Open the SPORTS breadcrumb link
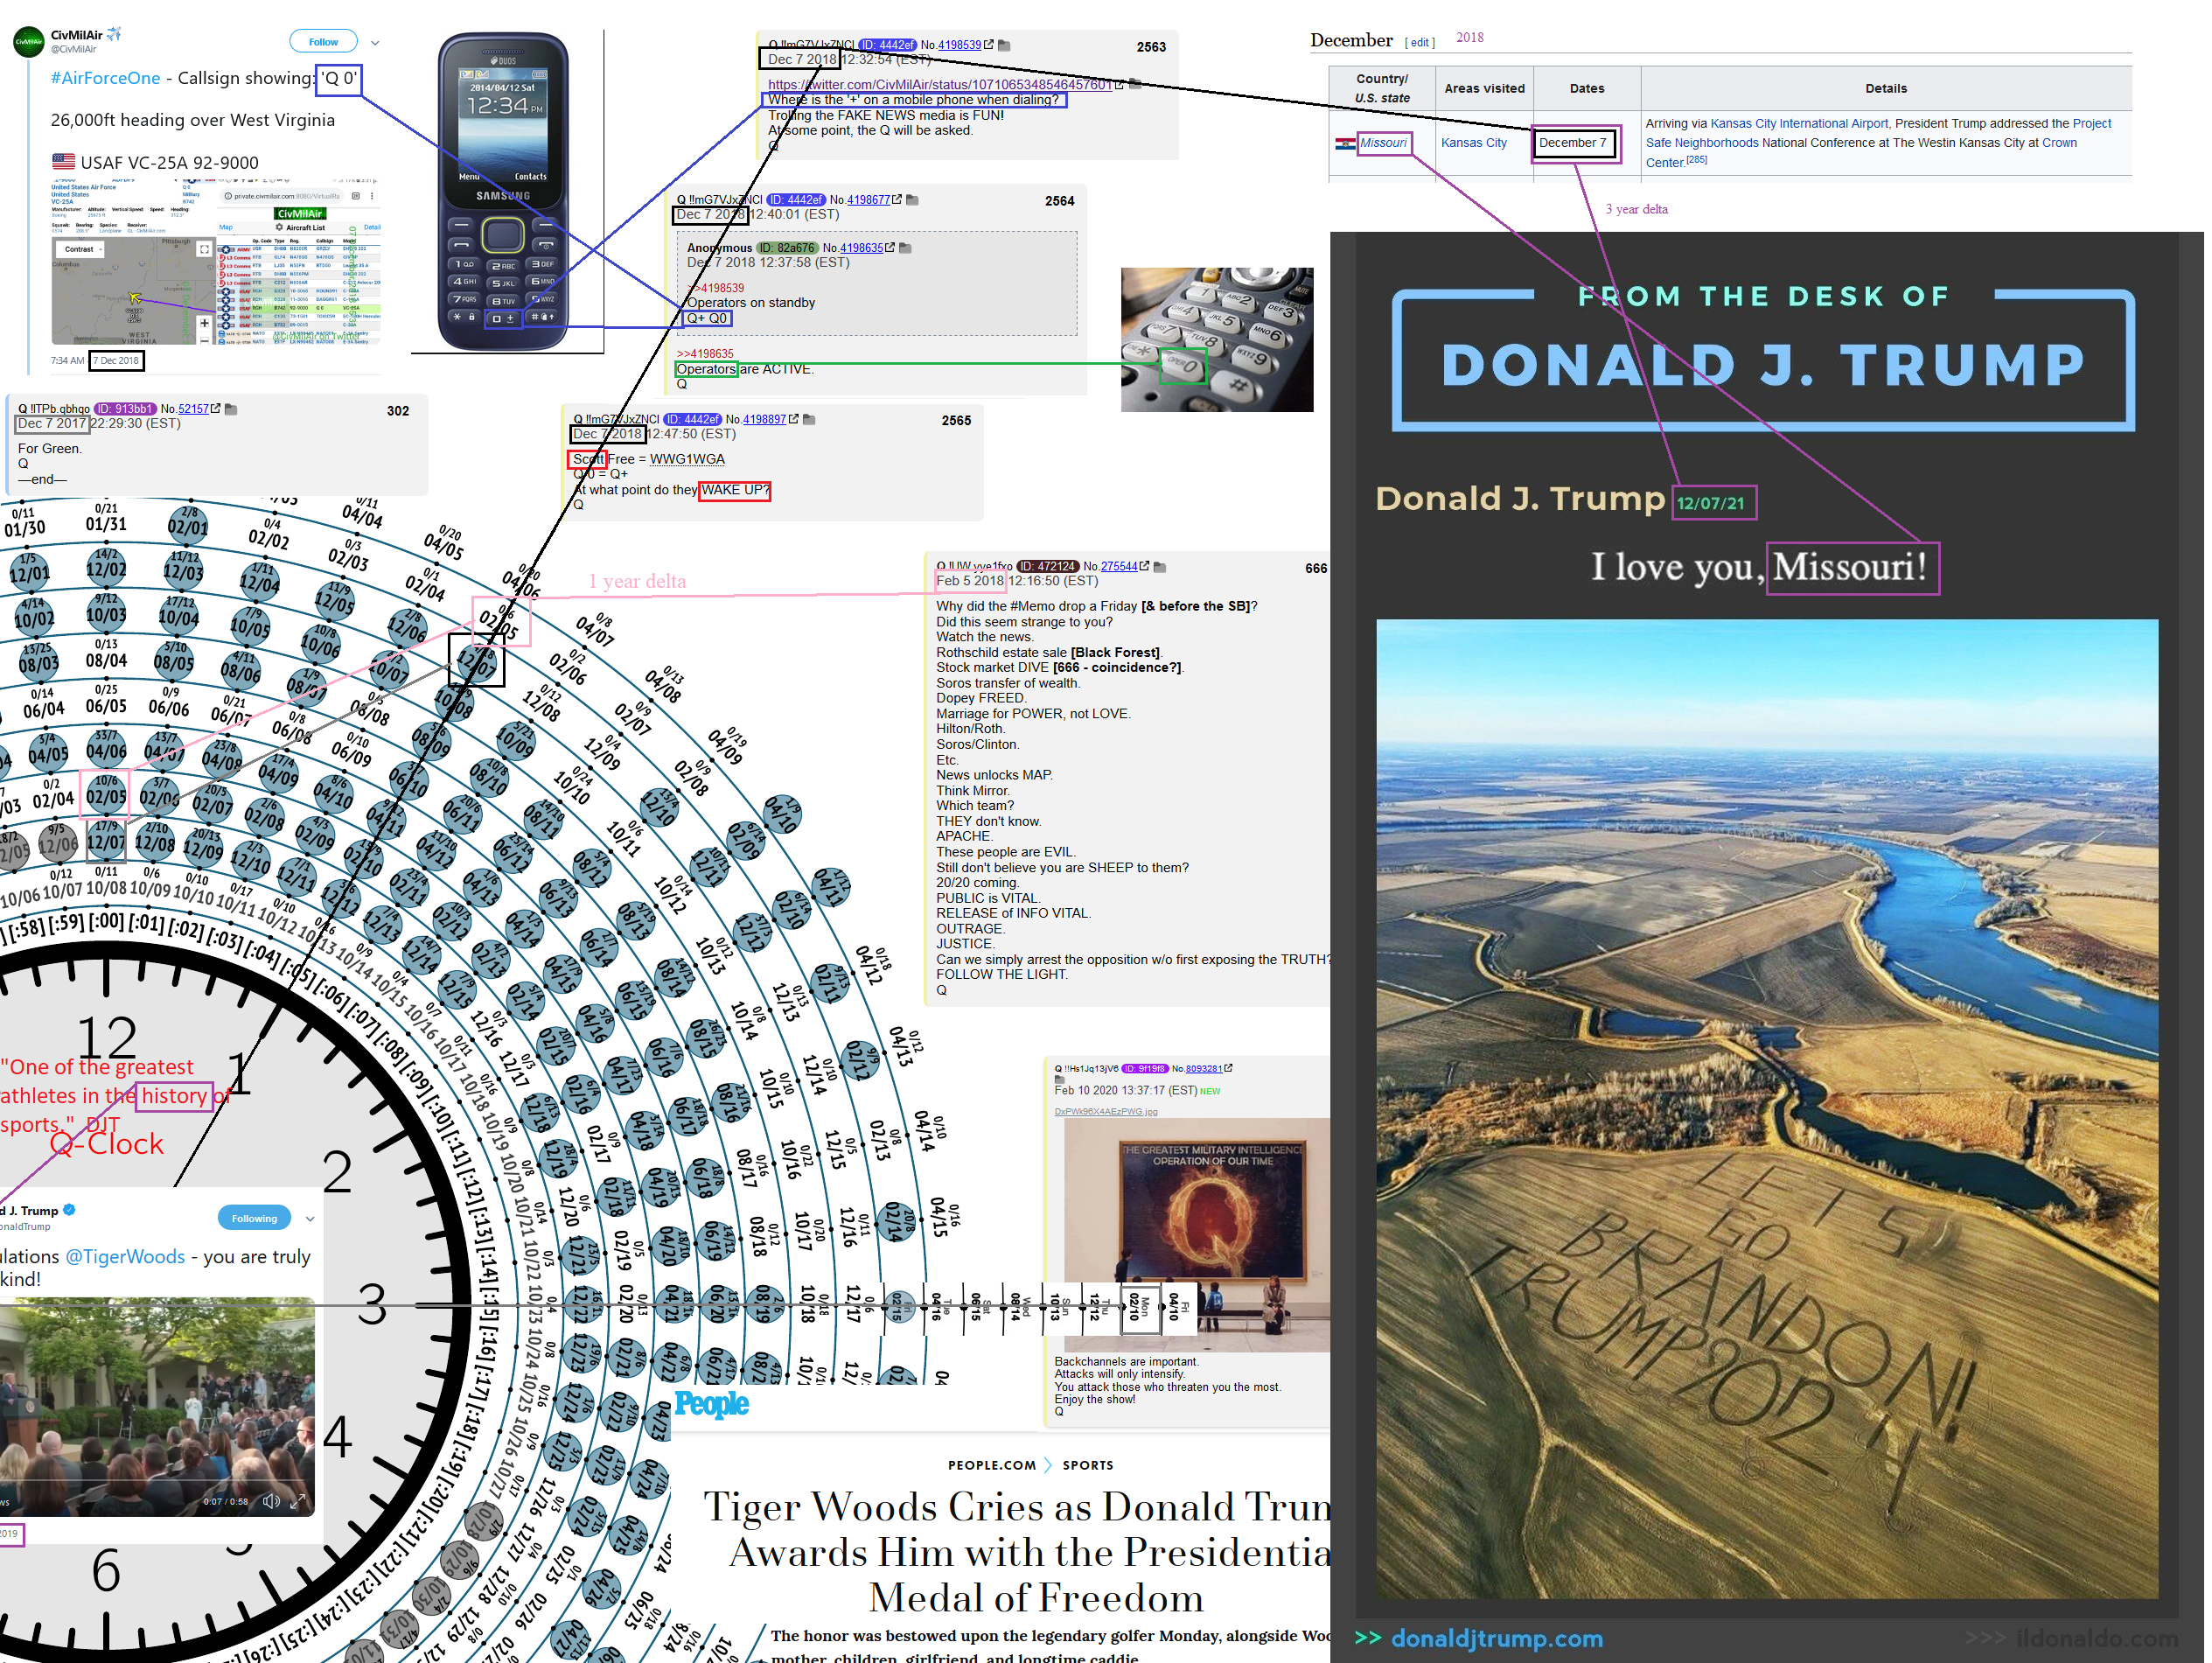The height and width of the screenshot is (1663, 2212). (1088, 1465)
